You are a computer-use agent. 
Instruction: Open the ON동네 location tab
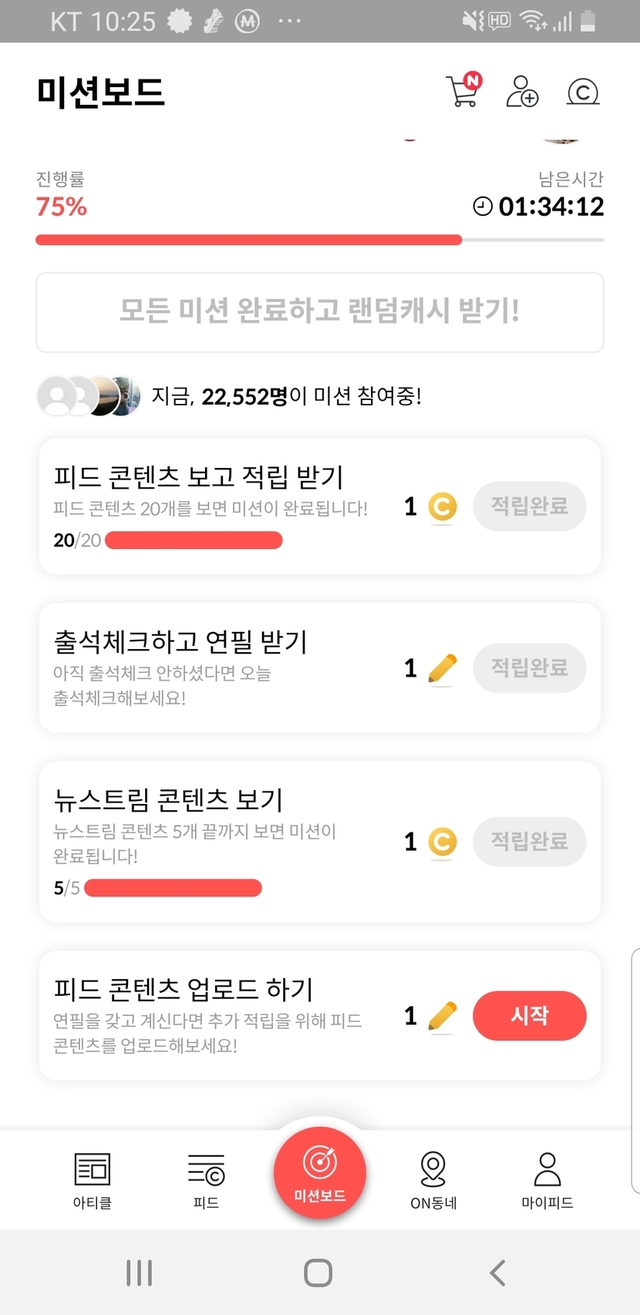click(x=433, y=1180)
